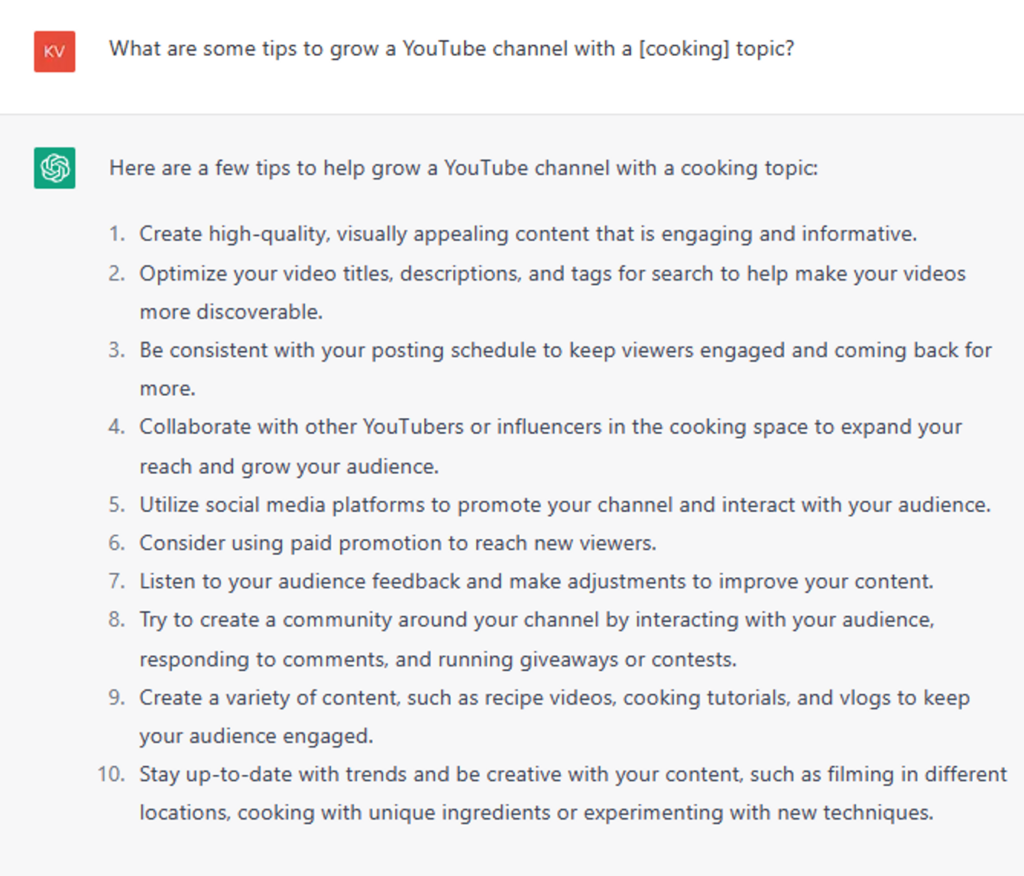The height and width of the screenshot is (876, 1024).
Task: Click the text 'your audience engaged.'
Action: [x=256, y=736]
